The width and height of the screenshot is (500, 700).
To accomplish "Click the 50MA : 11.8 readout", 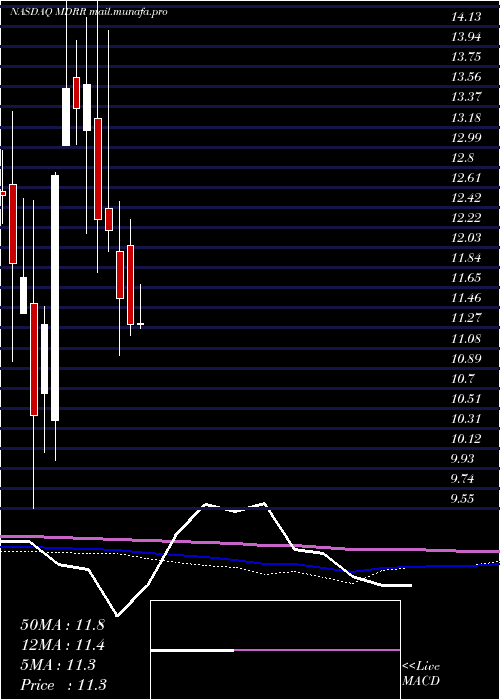I will pyautogui.click(x=62, y=625).
